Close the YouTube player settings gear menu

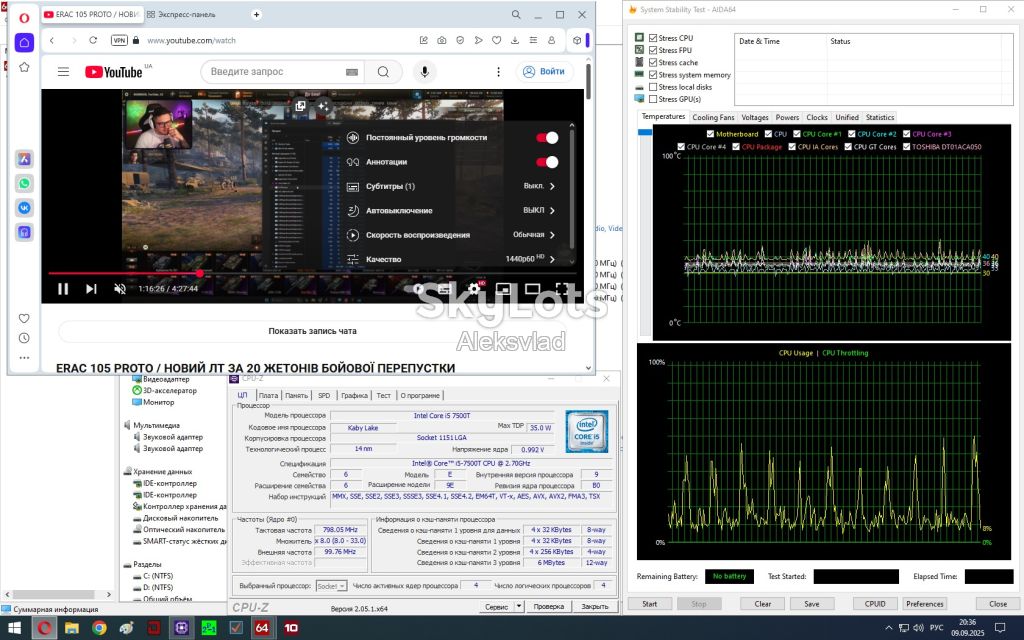click(473, 289)
